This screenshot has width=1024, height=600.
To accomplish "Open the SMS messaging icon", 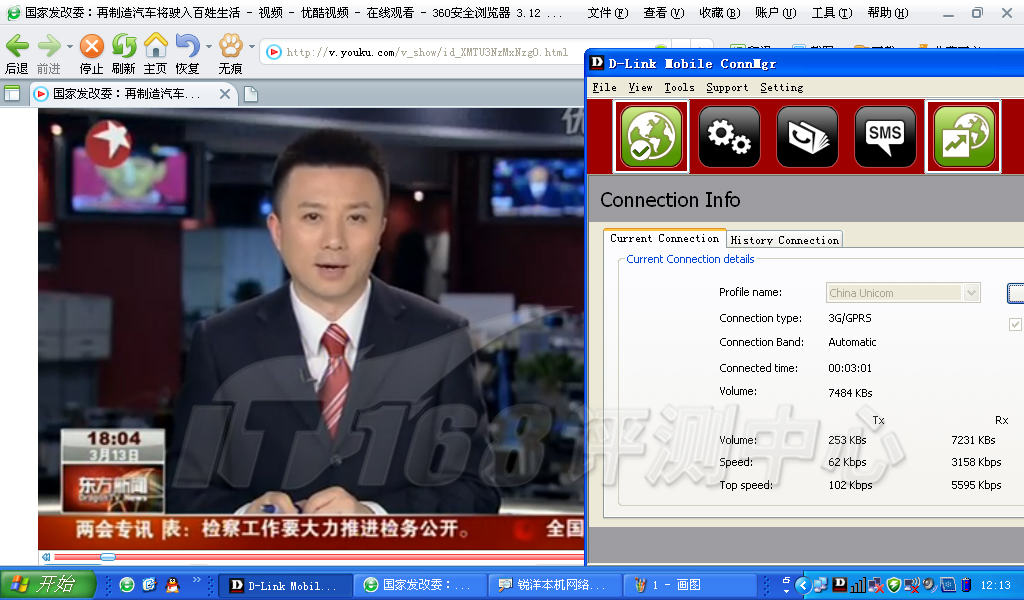I will pos(885,137).
